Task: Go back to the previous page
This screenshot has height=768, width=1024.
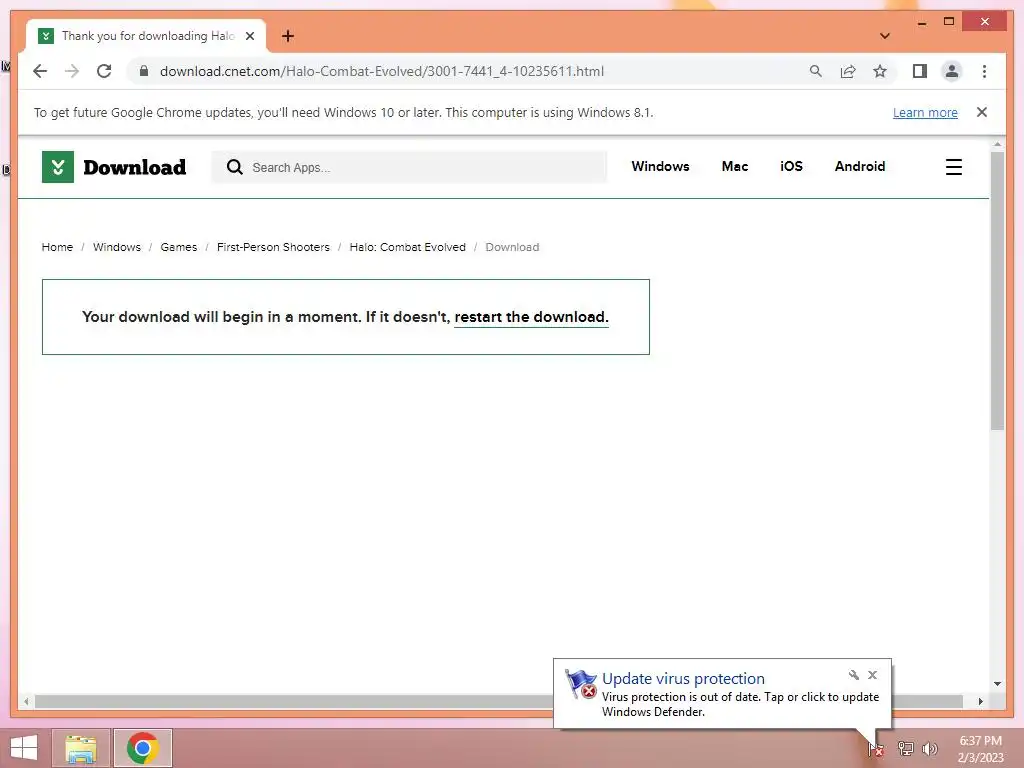Action: tap(40, 71)
